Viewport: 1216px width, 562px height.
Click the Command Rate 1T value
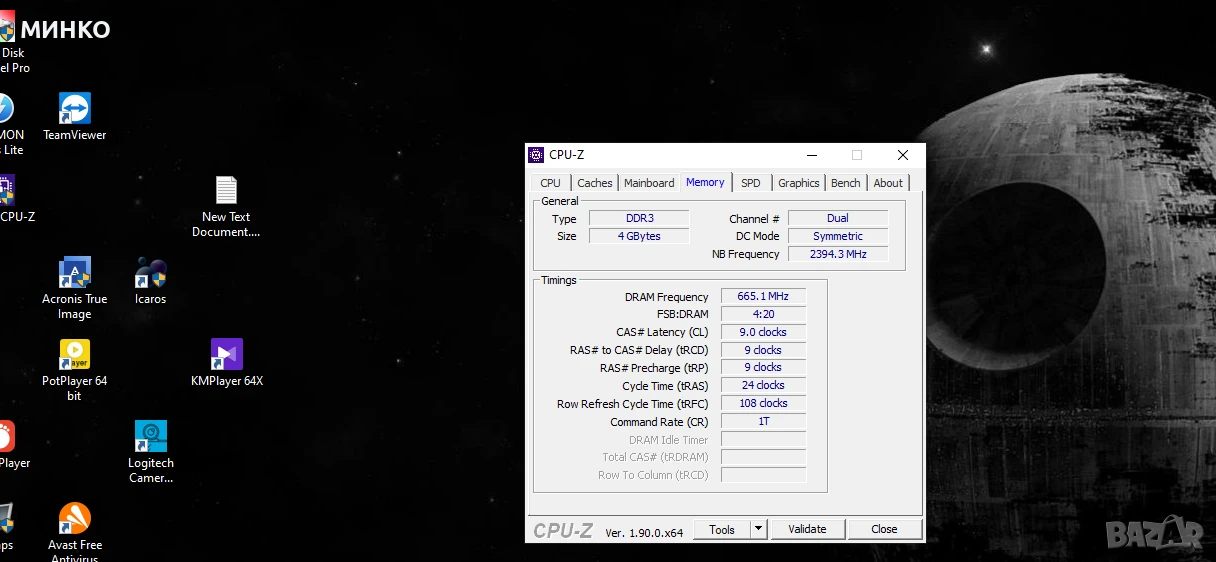pos(763,421)
